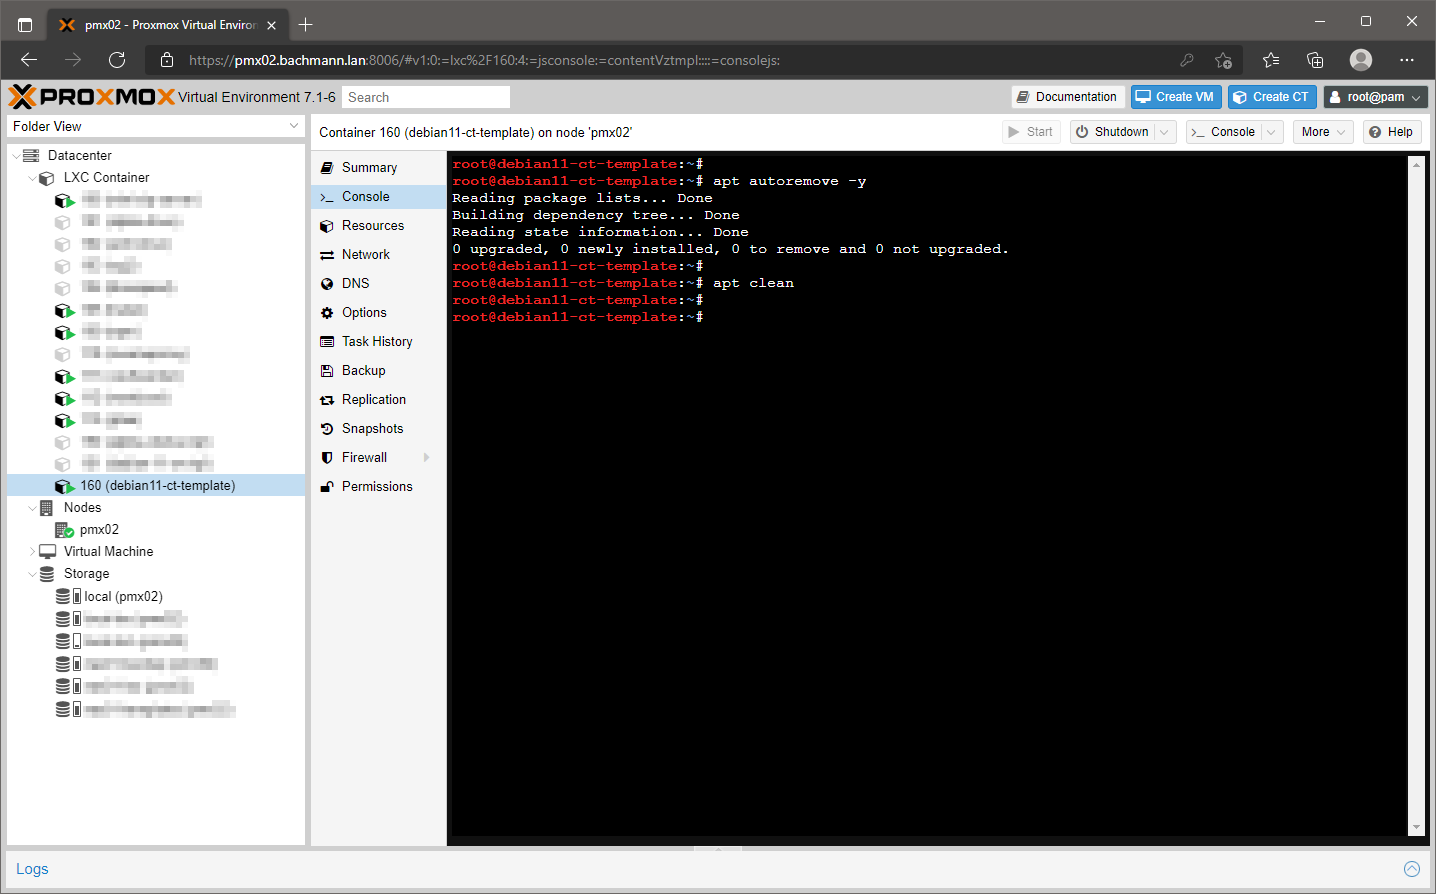Select node pmx02 in the tree
The width and height of the screenshot is (1436, 894).
(x=98, y=529)
